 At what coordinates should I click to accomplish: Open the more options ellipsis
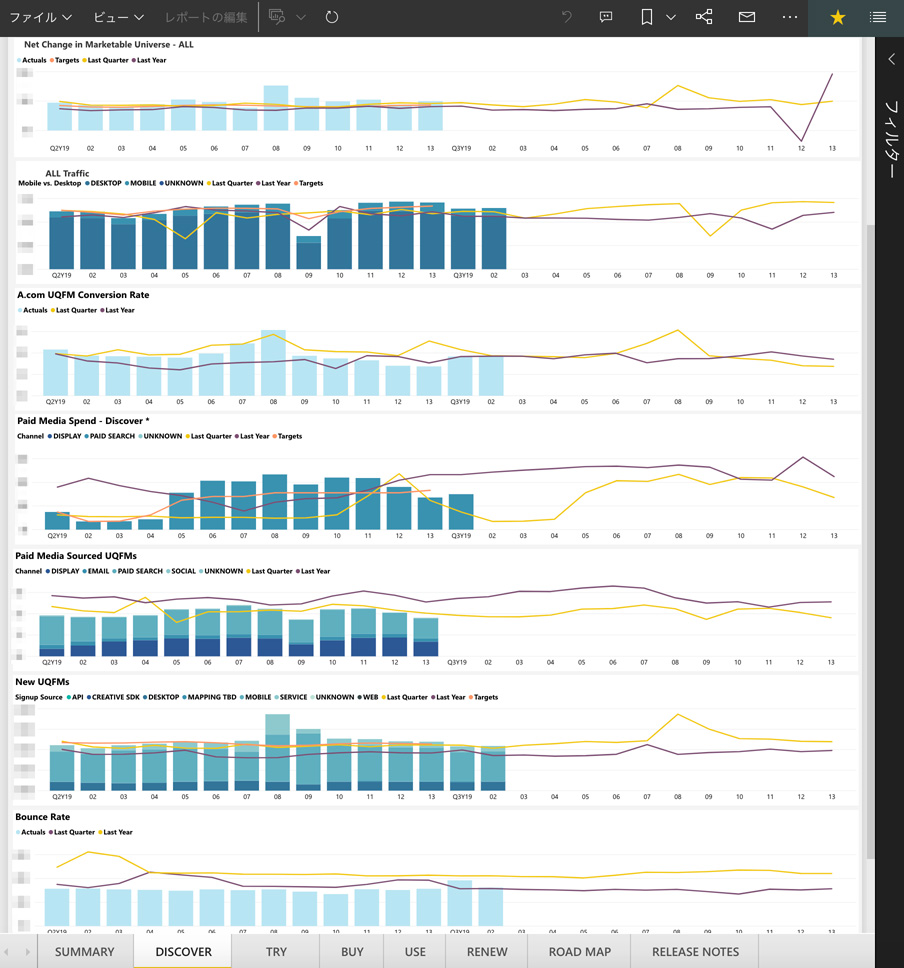(790, 17)
